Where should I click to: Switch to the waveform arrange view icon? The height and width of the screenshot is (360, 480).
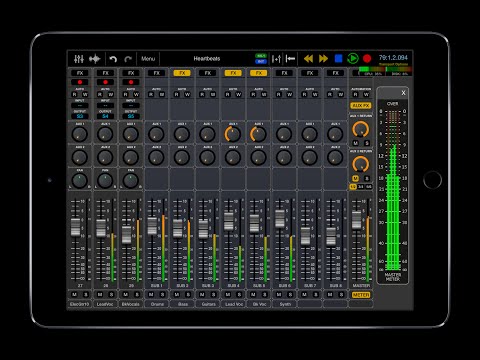coord(95,59)
